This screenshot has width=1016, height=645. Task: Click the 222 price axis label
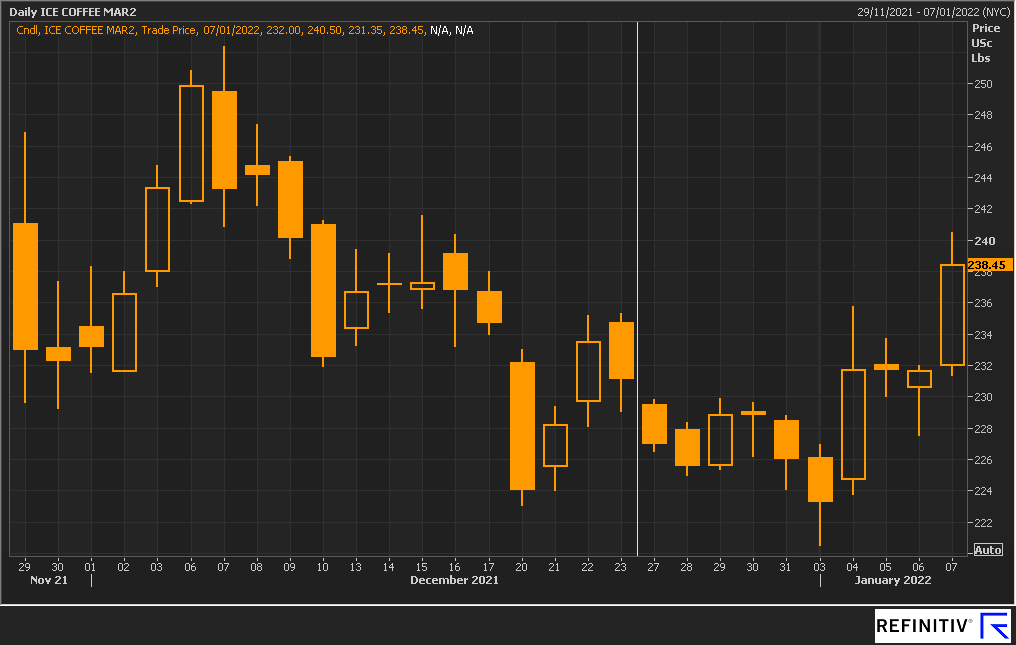click(x=983, y=522)
